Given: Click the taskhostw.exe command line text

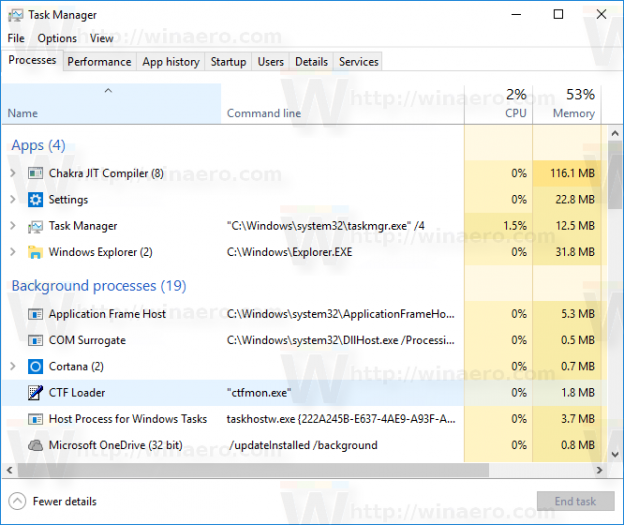Looking at the screenshot, I should pyautogui.click(x=341, y=419).
